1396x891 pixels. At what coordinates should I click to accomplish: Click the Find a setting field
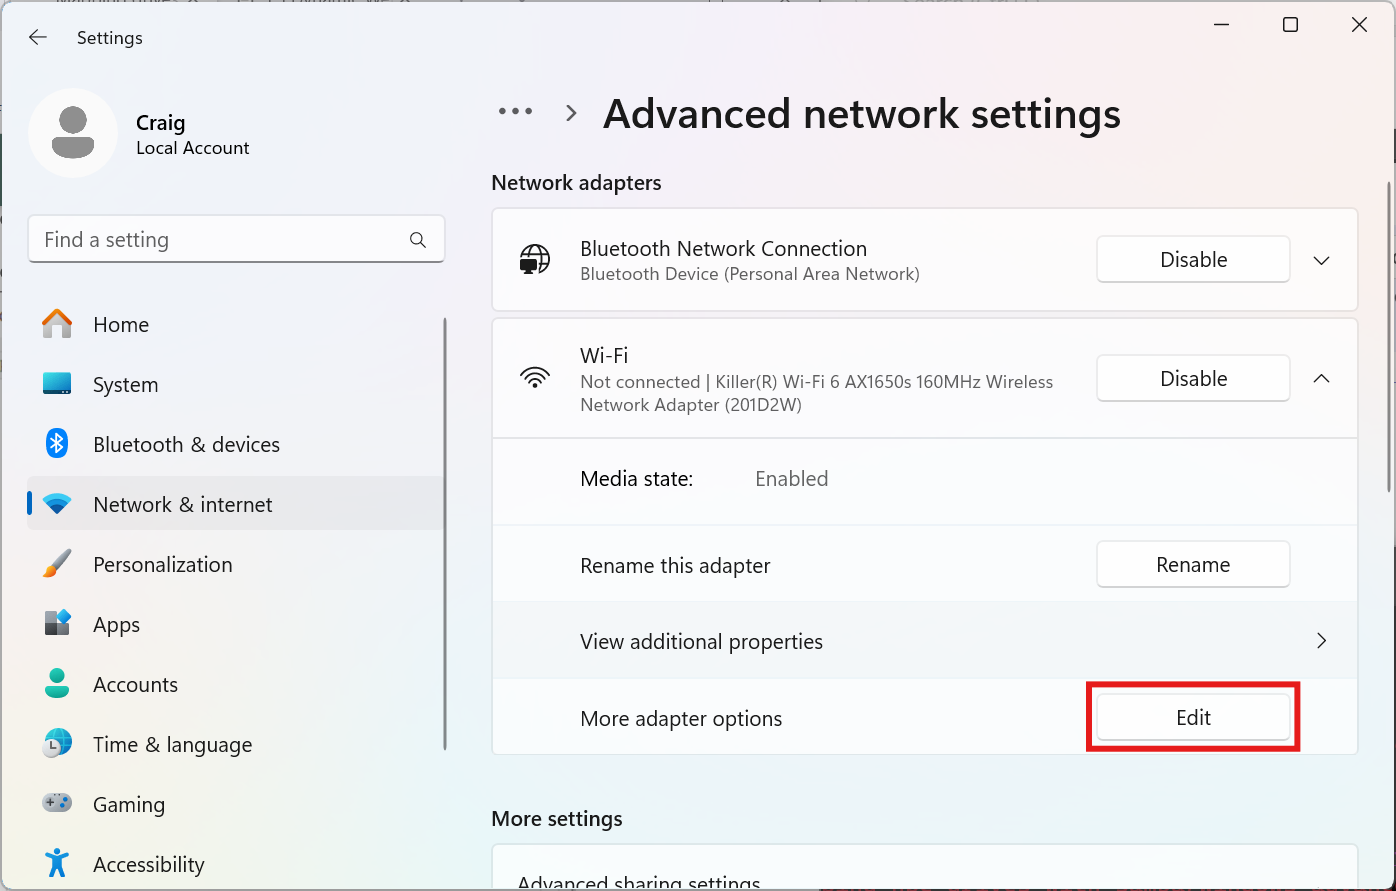click(x=236, y=240)
